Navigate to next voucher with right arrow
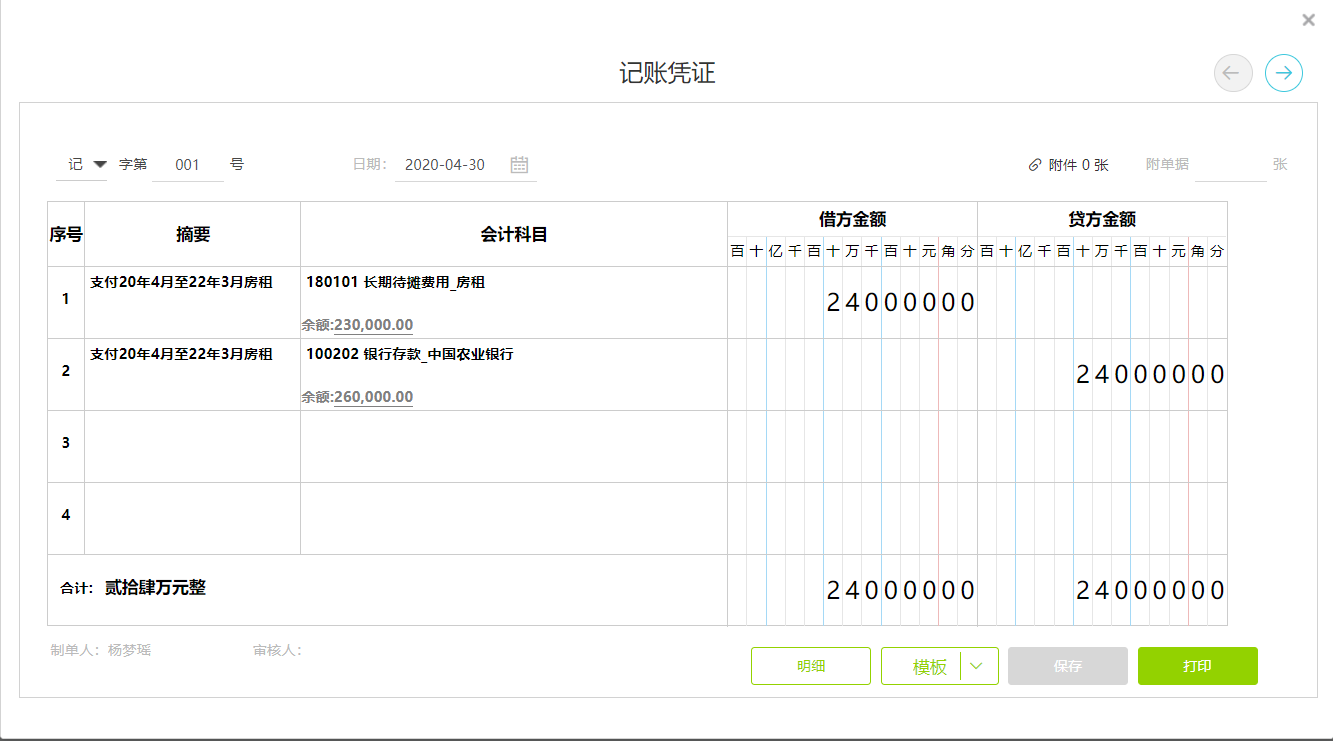Viewport: 1333px width, 741px height. tap(1283, 72)
